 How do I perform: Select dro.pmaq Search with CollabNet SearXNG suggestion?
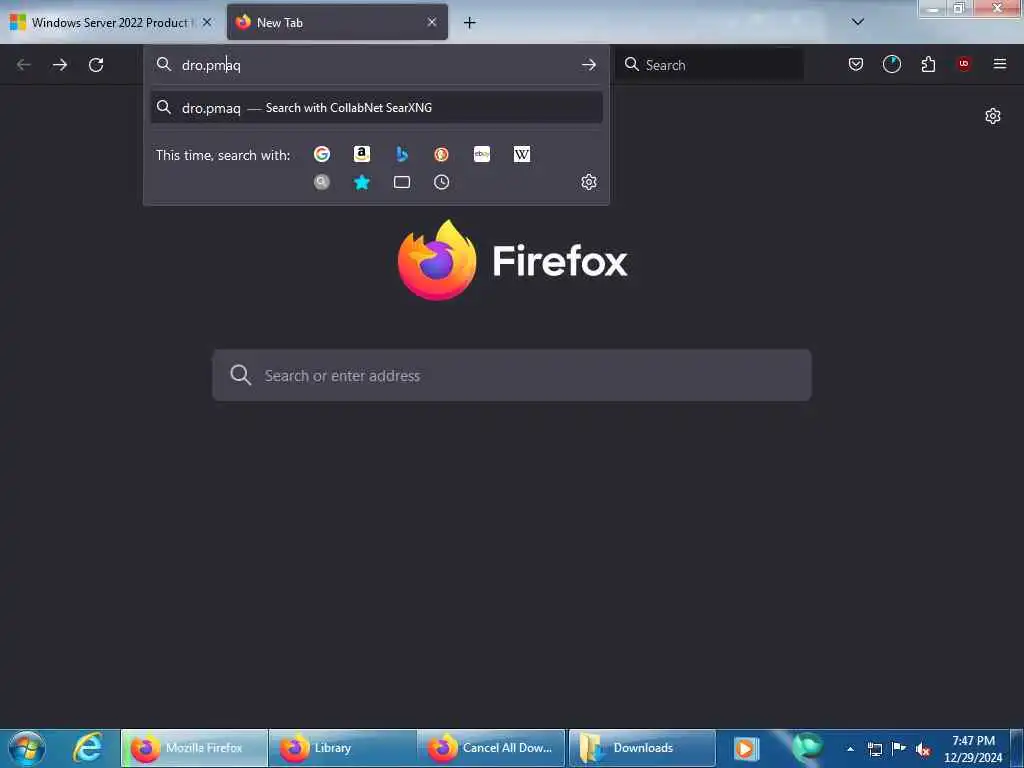pos(376,108)
